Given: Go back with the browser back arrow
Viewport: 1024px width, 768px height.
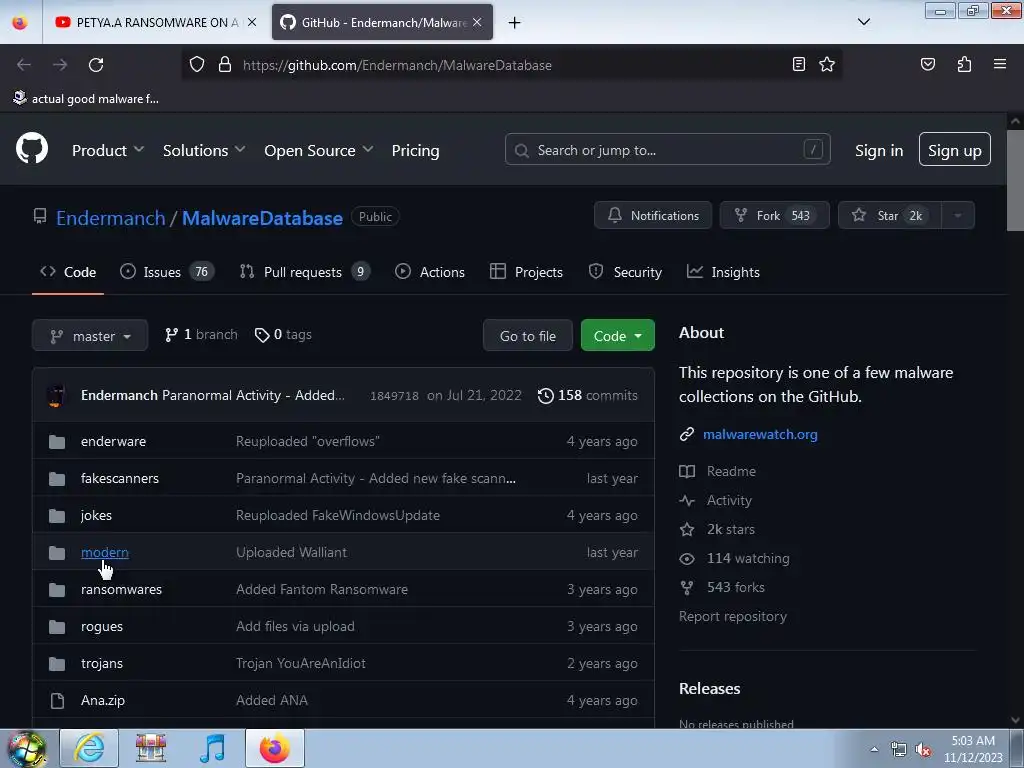Looking at the screenshot, I should tap(24, 65).
